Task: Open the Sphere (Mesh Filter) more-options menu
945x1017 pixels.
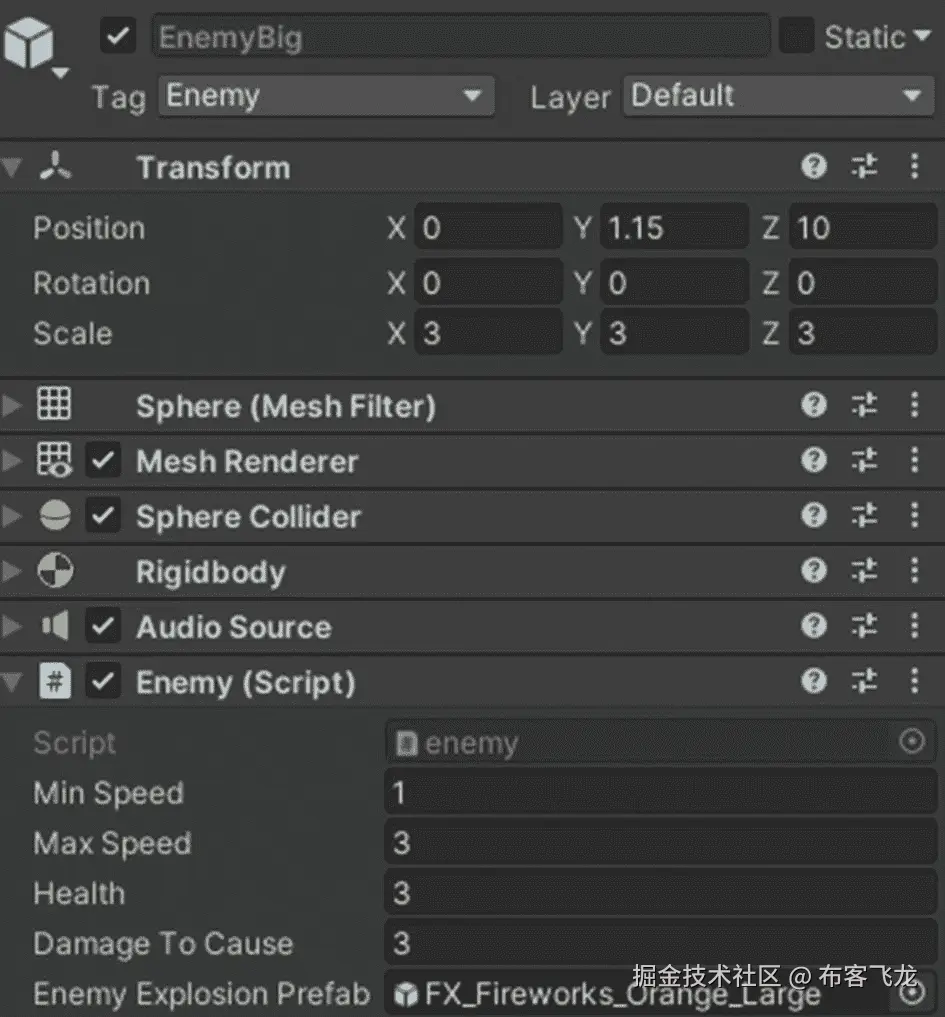Action: (x=914, y=406)
